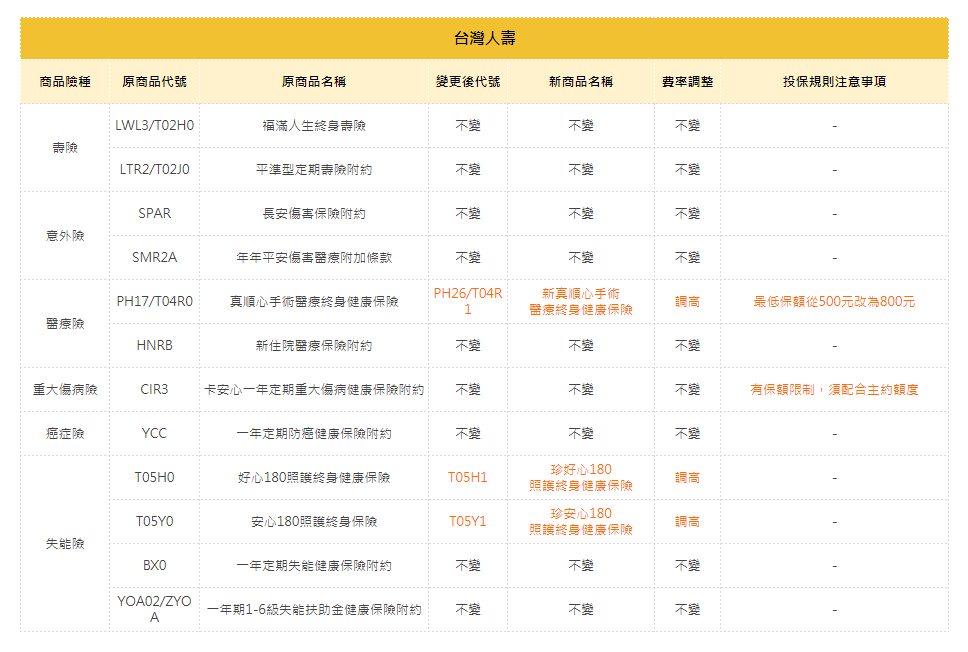Click the new code T05H1
The image size is (968, 652).
pyautogui.click(x=468, y=477)
